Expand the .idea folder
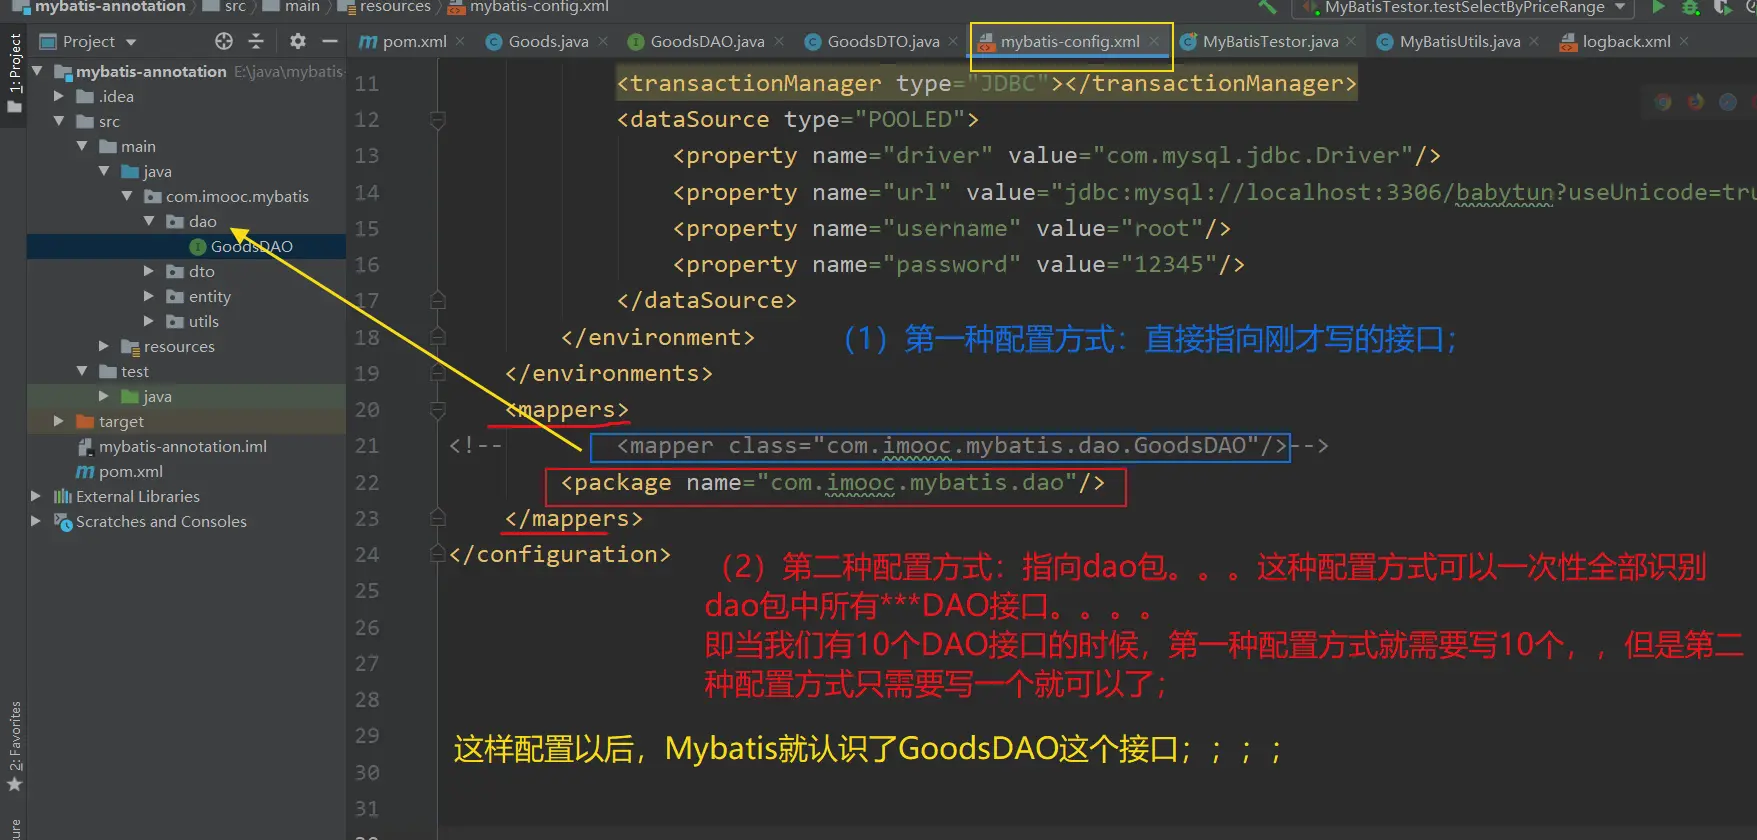The height and width of the screenshot is (840, 1757). tap(59, 96)
